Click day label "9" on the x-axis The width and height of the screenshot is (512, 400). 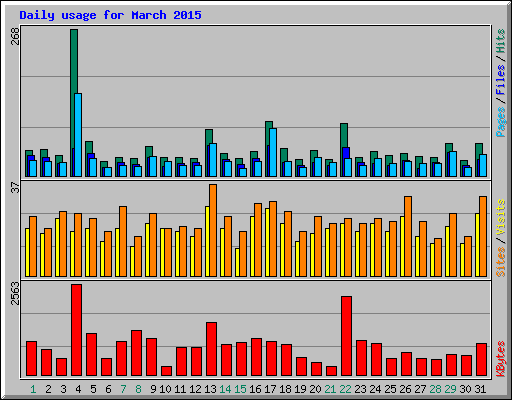[153, 389]
